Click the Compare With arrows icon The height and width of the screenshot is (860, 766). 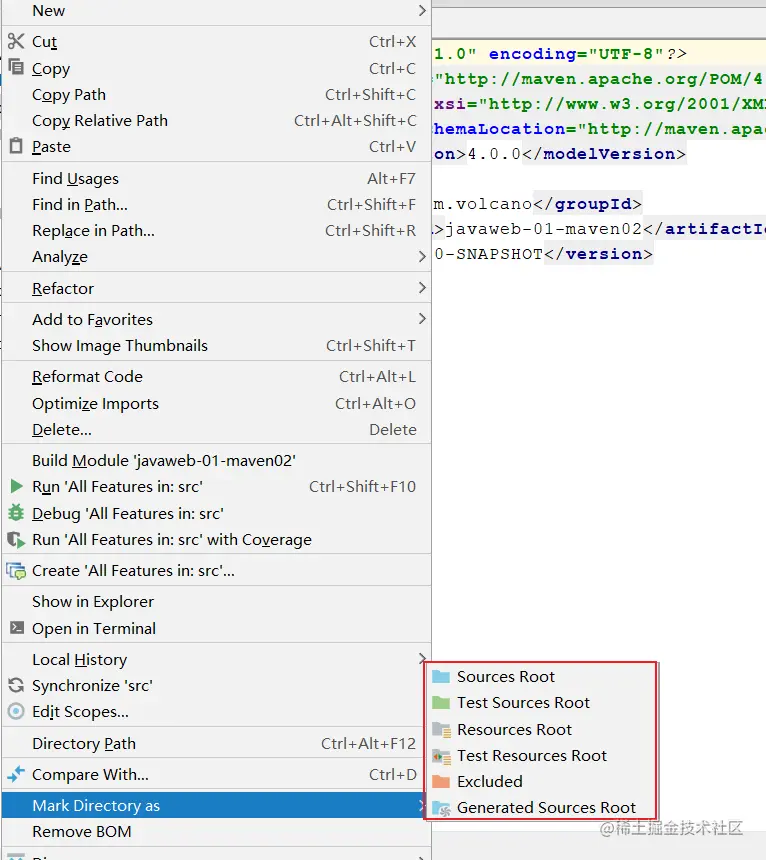coord(16,774)
